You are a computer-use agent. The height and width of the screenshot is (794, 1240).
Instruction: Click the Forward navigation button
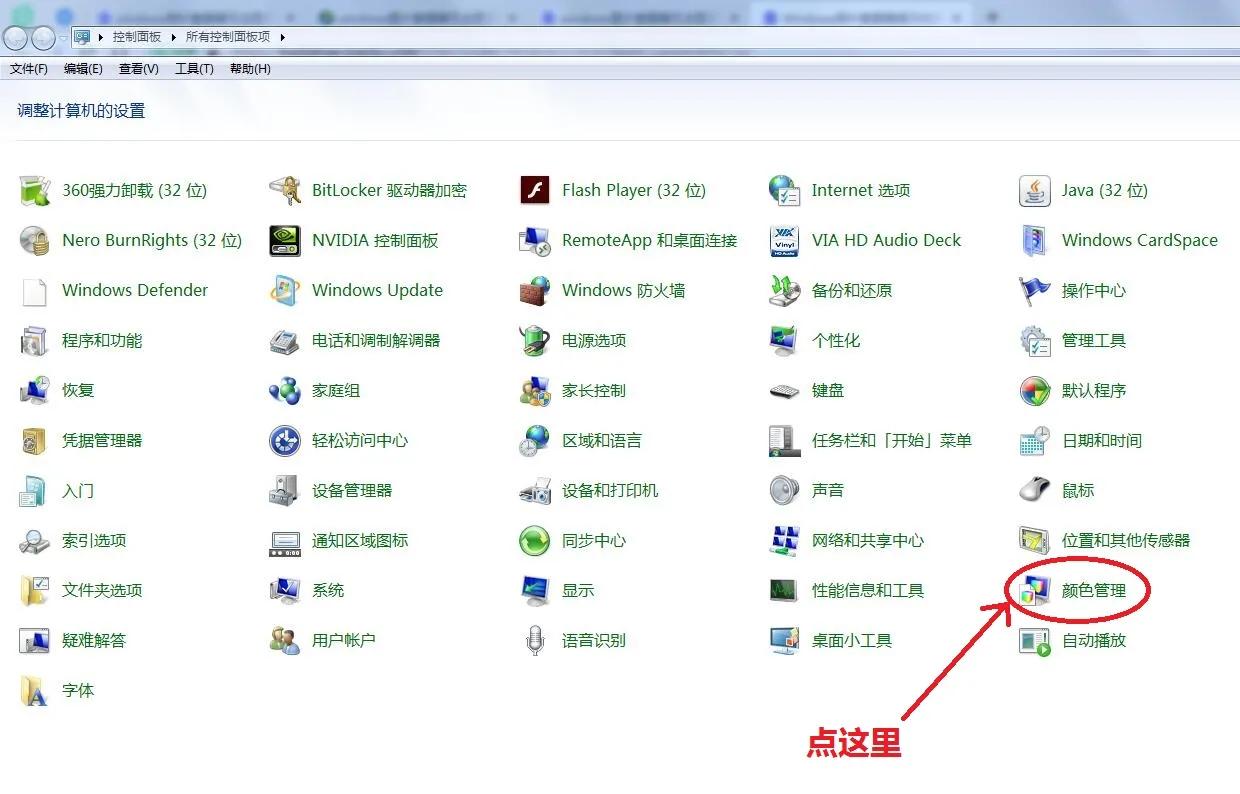pyautogui.click(x=43, y=38)
